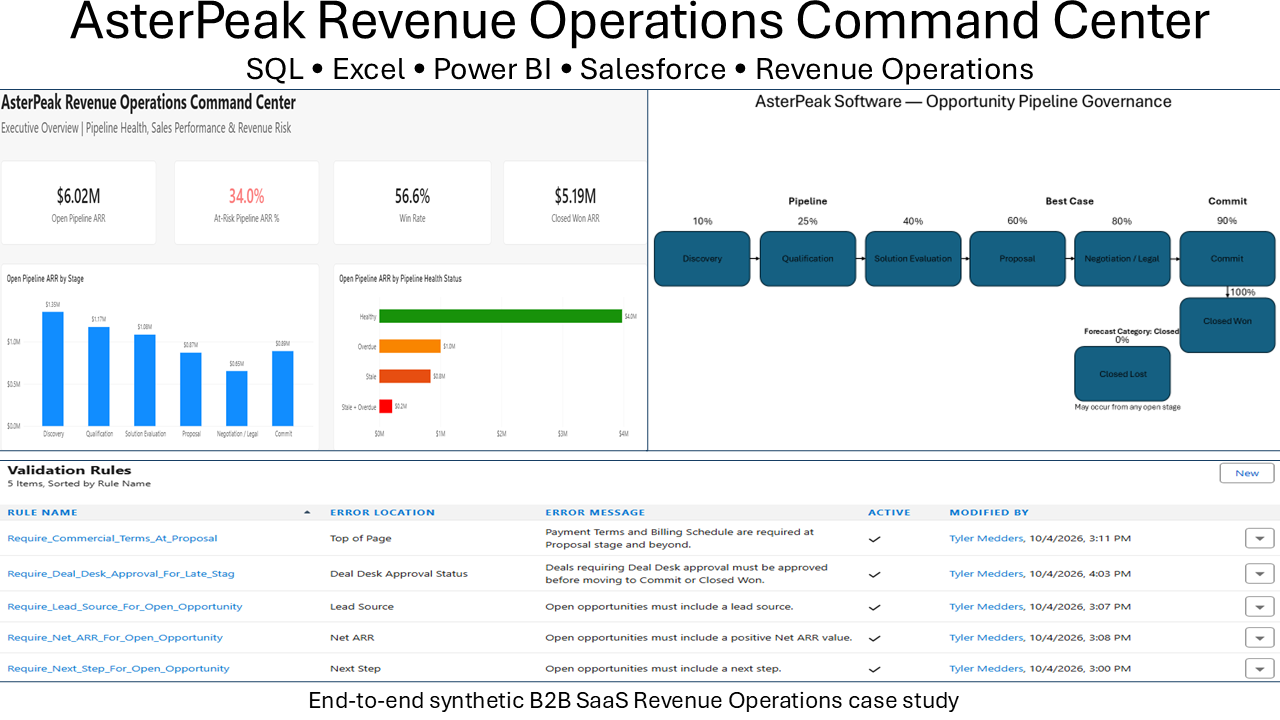Select the Solution Evaluation stage box
This screenshot has height=720, width=1280.
click(x=913, y=259)
